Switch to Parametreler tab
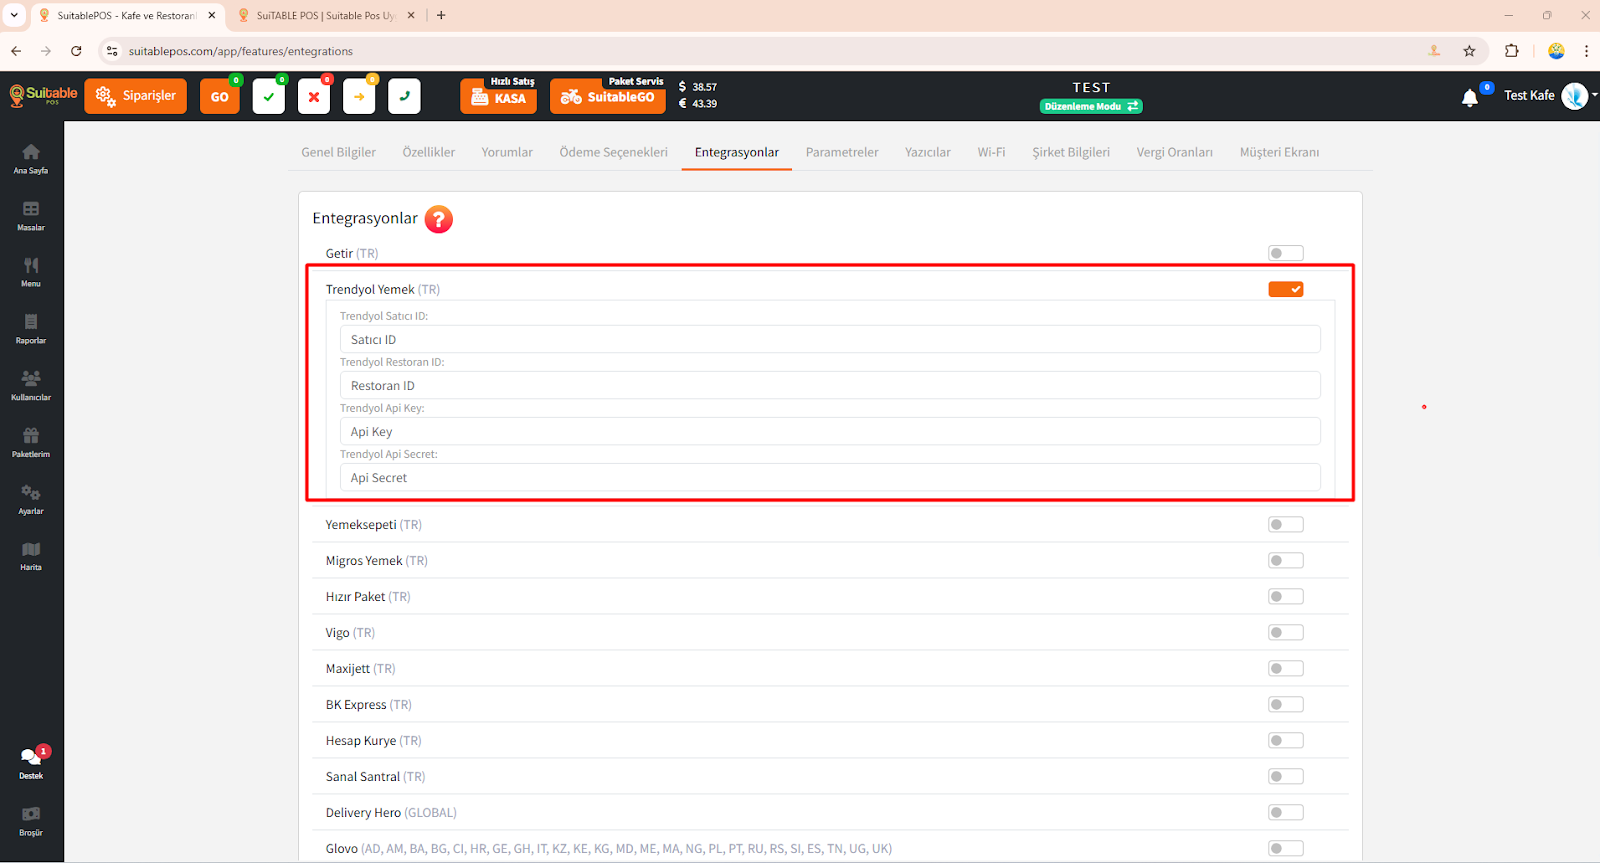 click(x=842, y=152)
